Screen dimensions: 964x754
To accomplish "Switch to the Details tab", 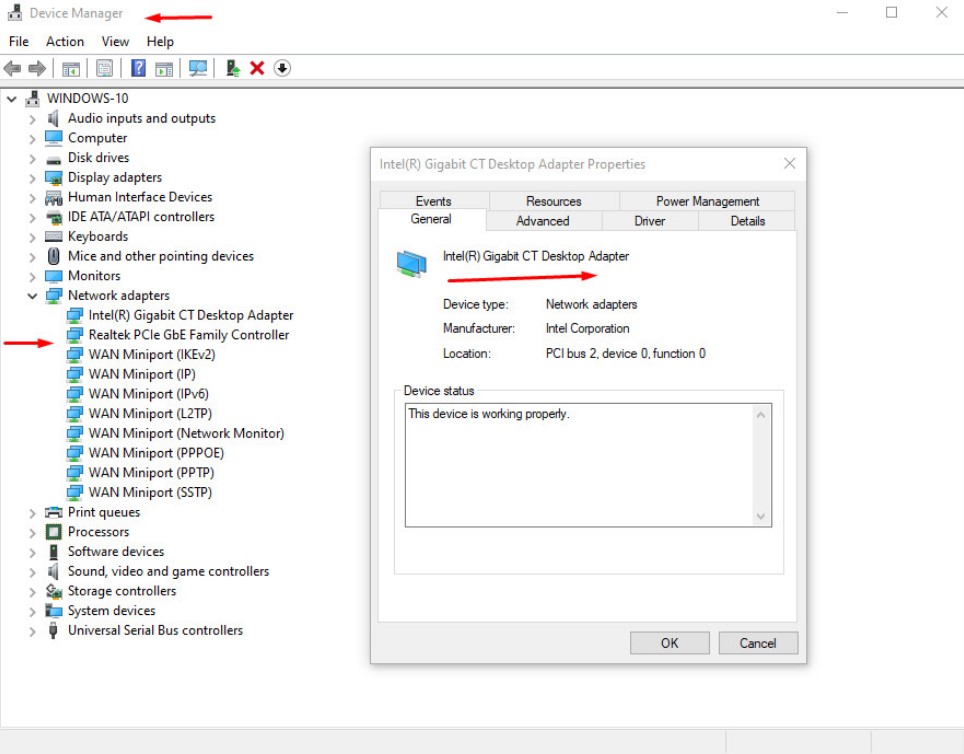I will pyautogui.click(x=748, y=221).
